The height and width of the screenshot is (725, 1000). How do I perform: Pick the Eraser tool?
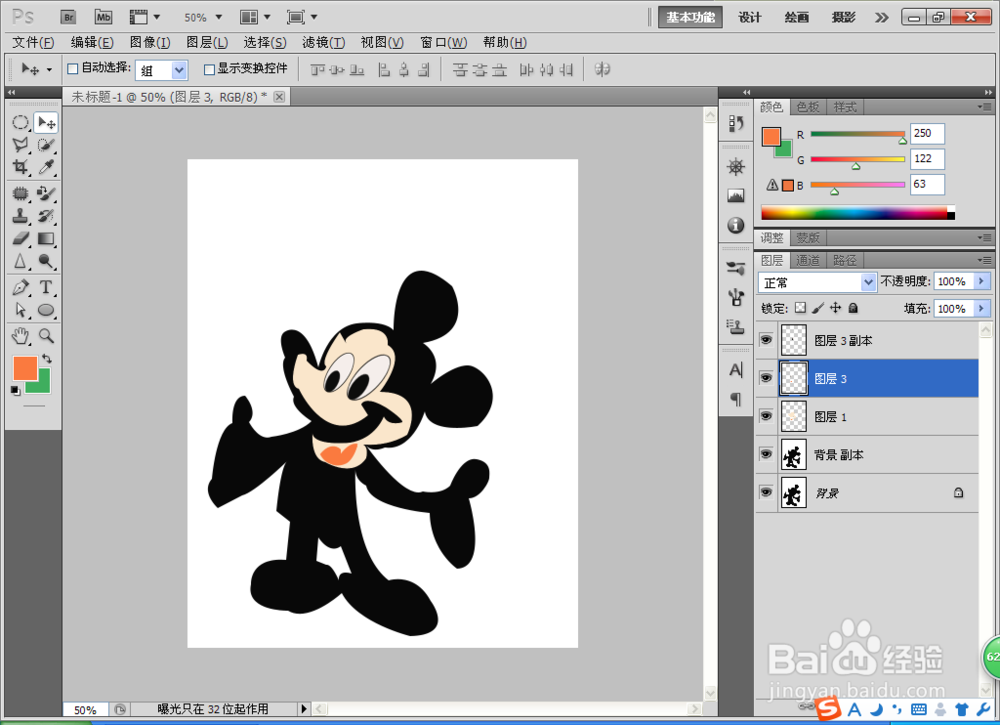coord(20,239)
